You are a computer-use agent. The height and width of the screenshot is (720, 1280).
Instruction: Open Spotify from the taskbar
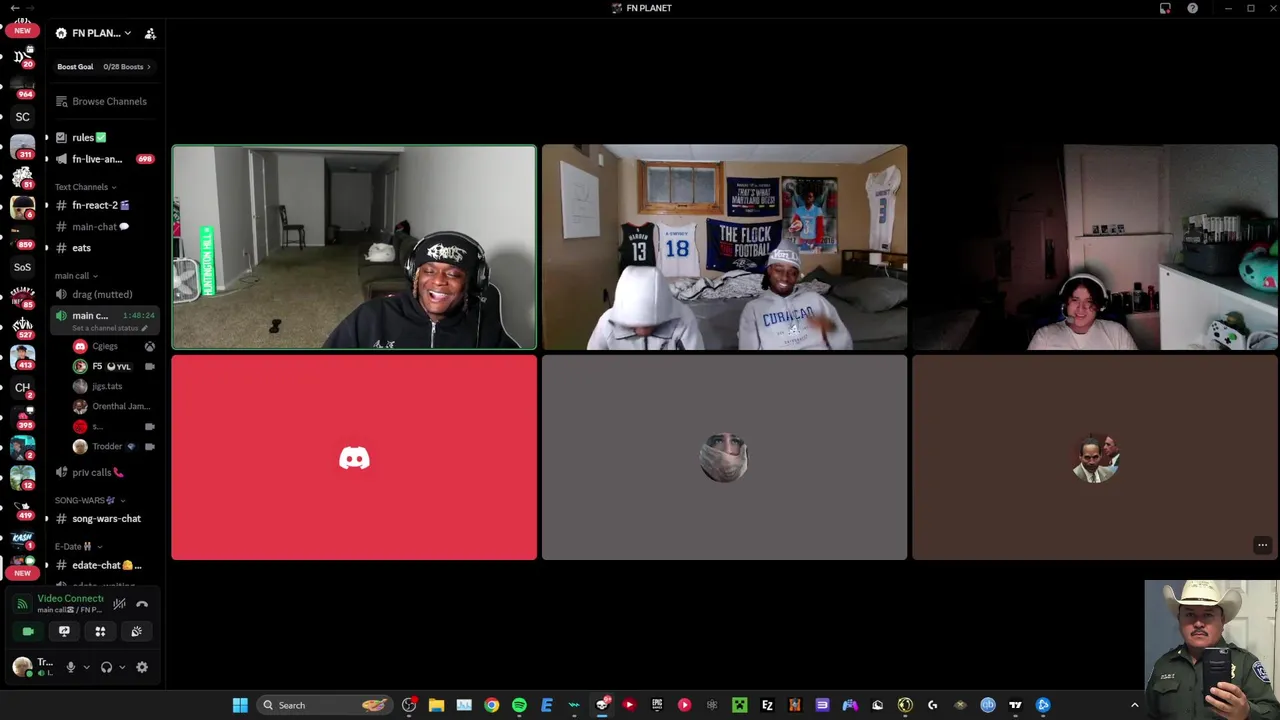[519, 705]
